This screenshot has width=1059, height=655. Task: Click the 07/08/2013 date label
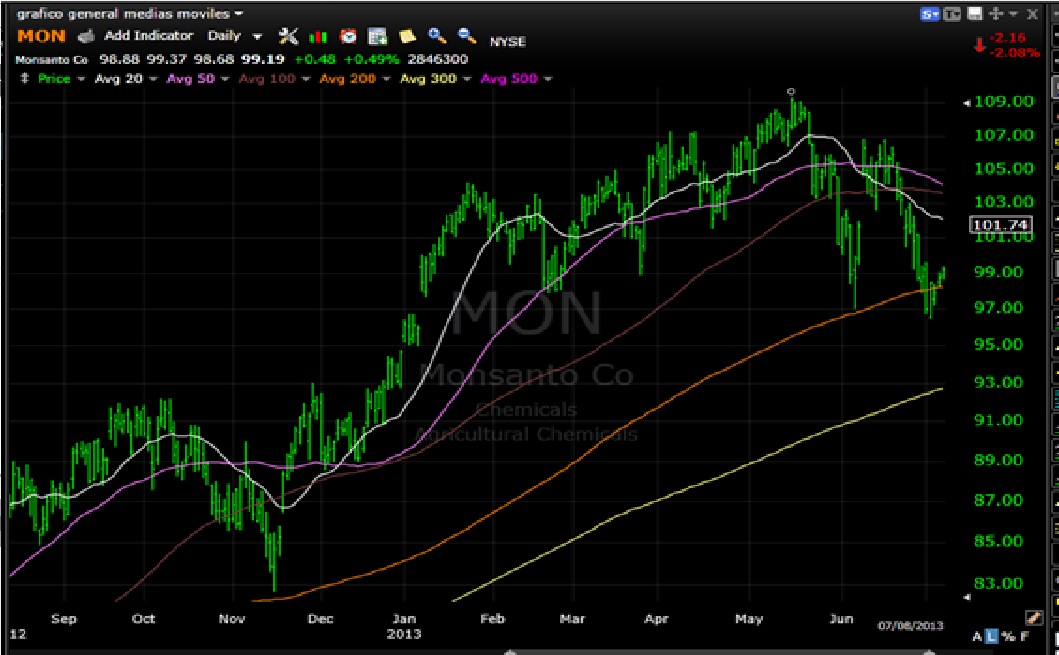(910, 626)
